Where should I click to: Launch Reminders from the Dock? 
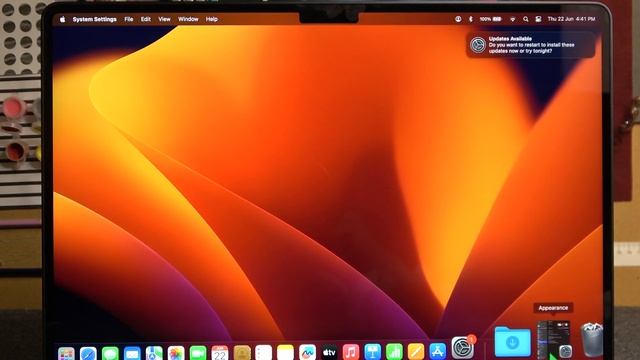(263, 353)
